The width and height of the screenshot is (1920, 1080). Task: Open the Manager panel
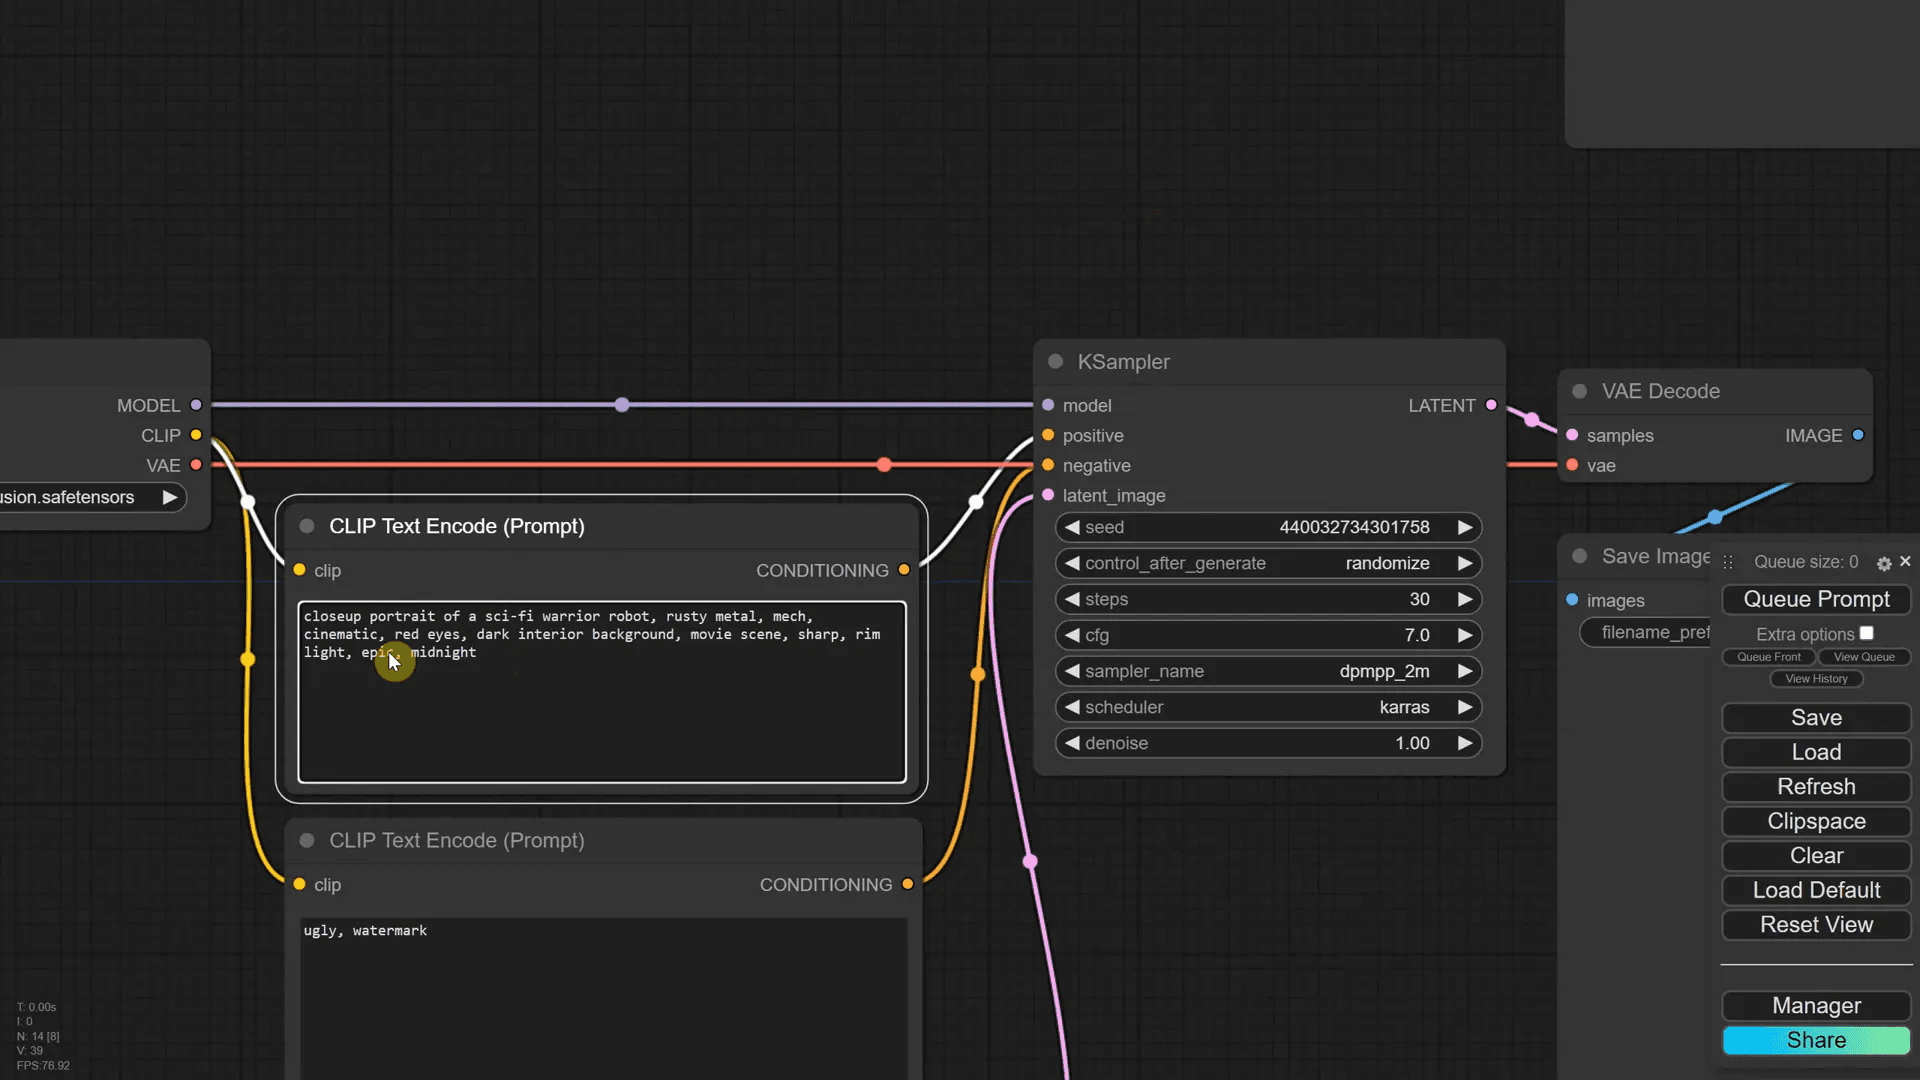pos(1815,1006)
